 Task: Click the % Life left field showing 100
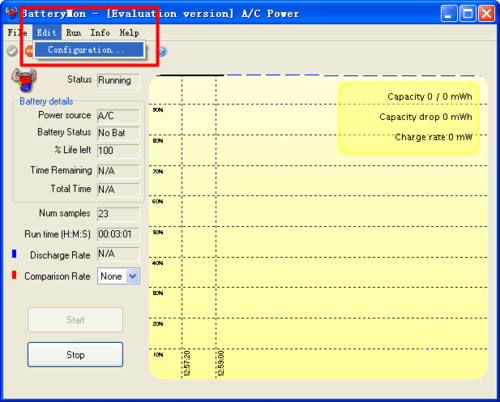click(x=118, y=151)
